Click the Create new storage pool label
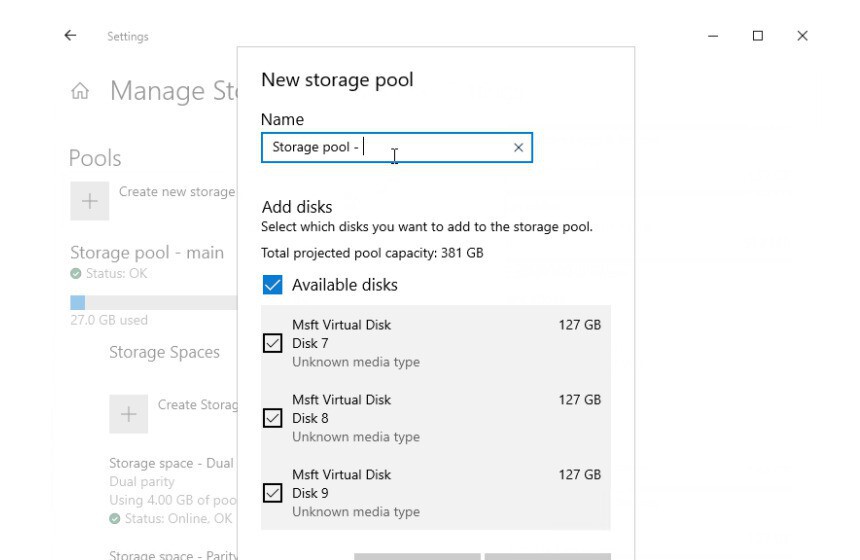The image size is (860, 560). (x=177, y=192)
